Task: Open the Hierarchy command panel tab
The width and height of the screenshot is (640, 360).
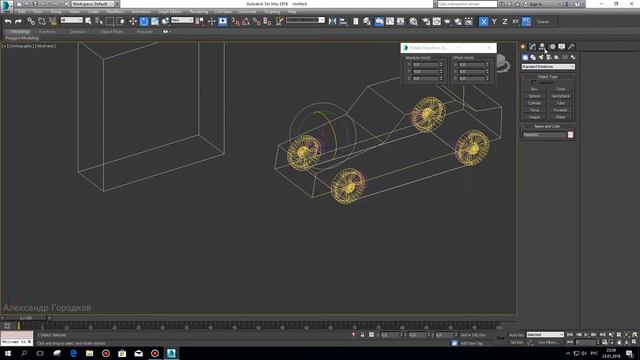Action: tap(542, 47)
